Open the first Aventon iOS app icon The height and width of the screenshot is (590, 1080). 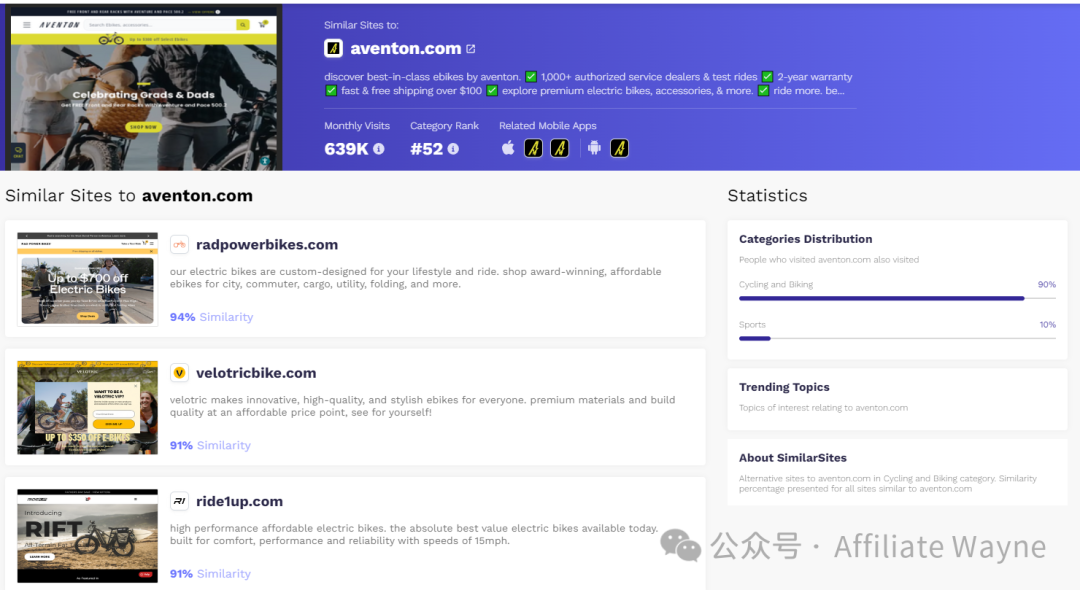534,148
